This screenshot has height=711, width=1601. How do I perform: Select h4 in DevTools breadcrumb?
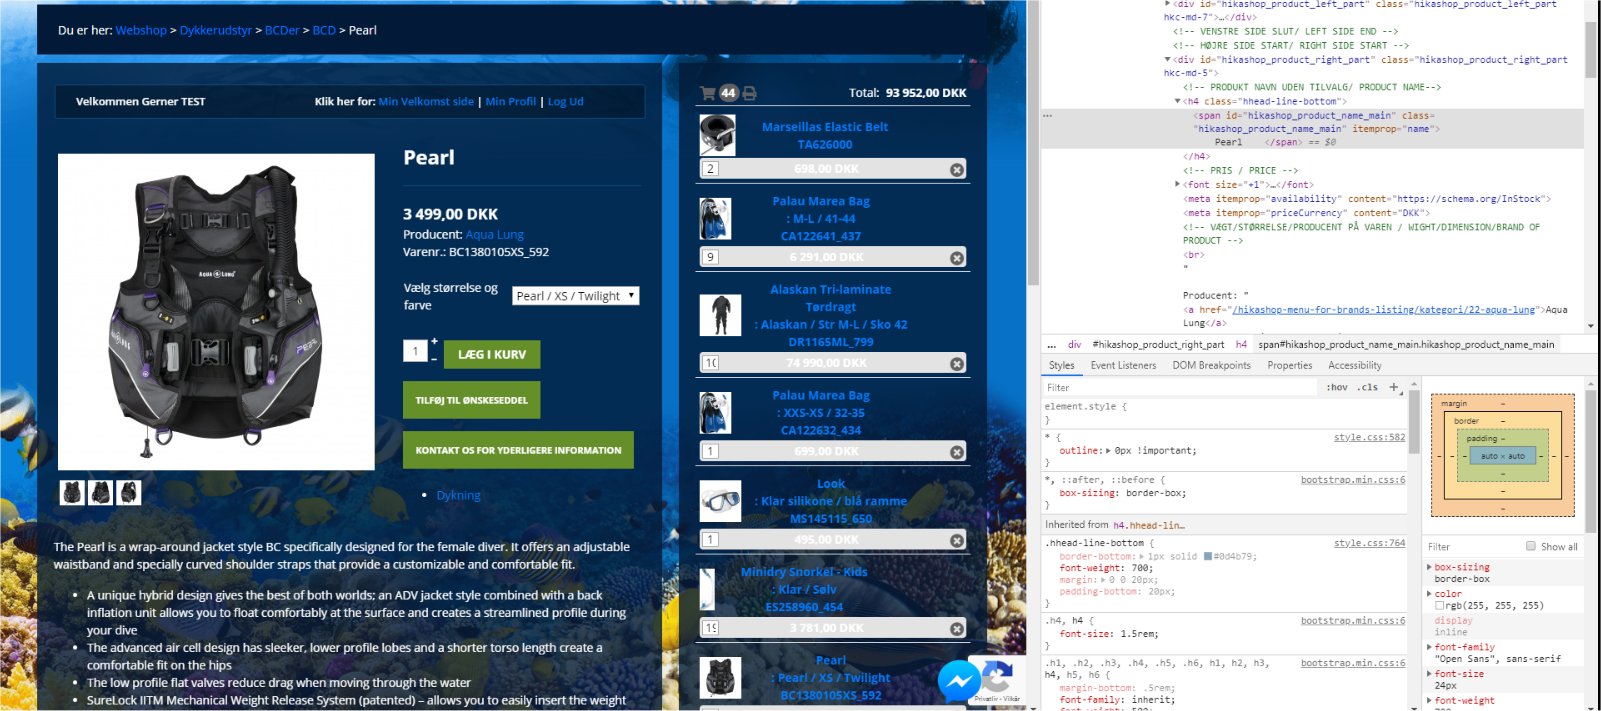tap(1241, 345)
